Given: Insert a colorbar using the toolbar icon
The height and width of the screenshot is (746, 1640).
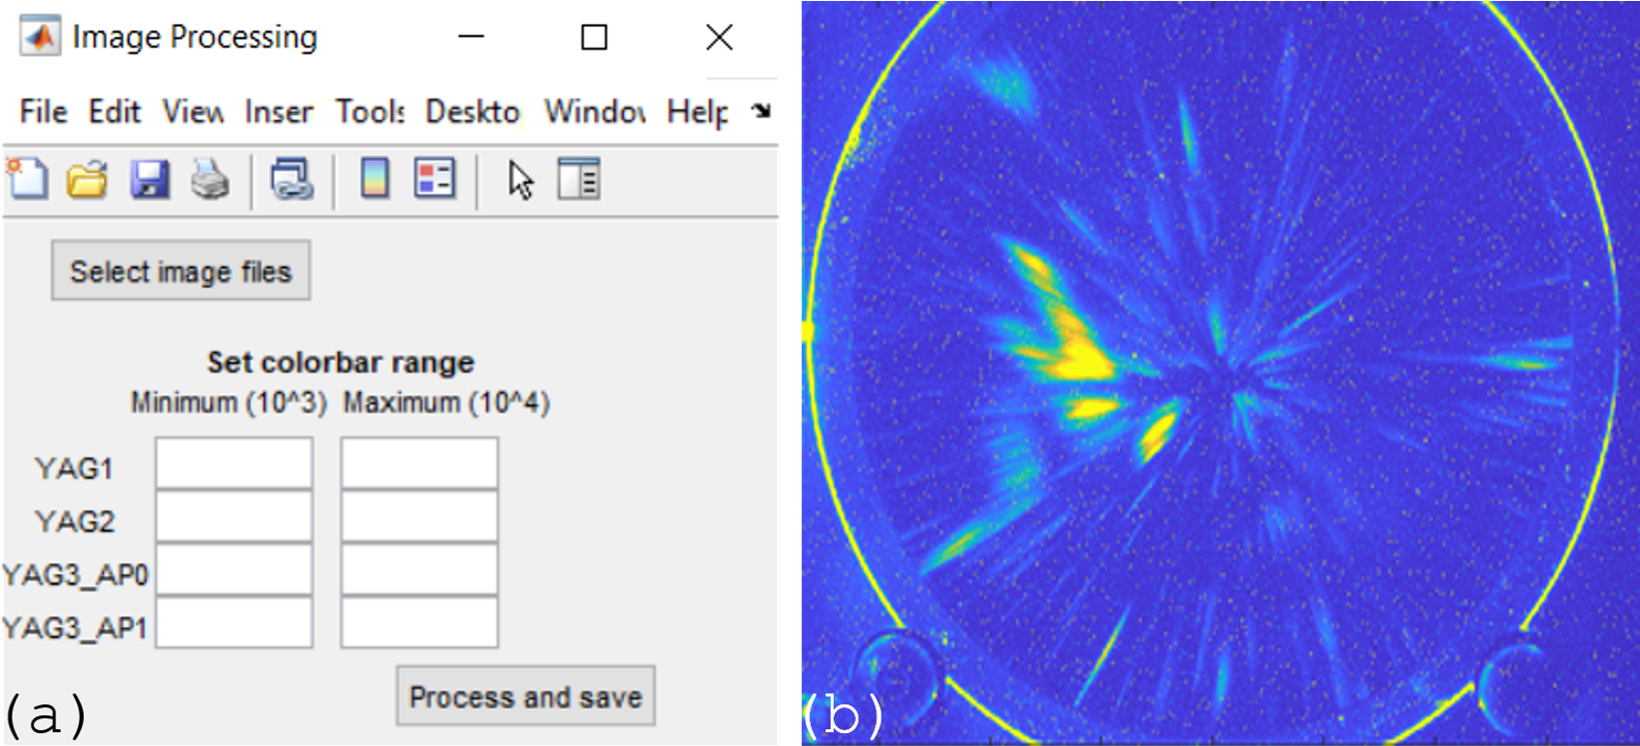Looking at the screenshot, I should point(375,180).
